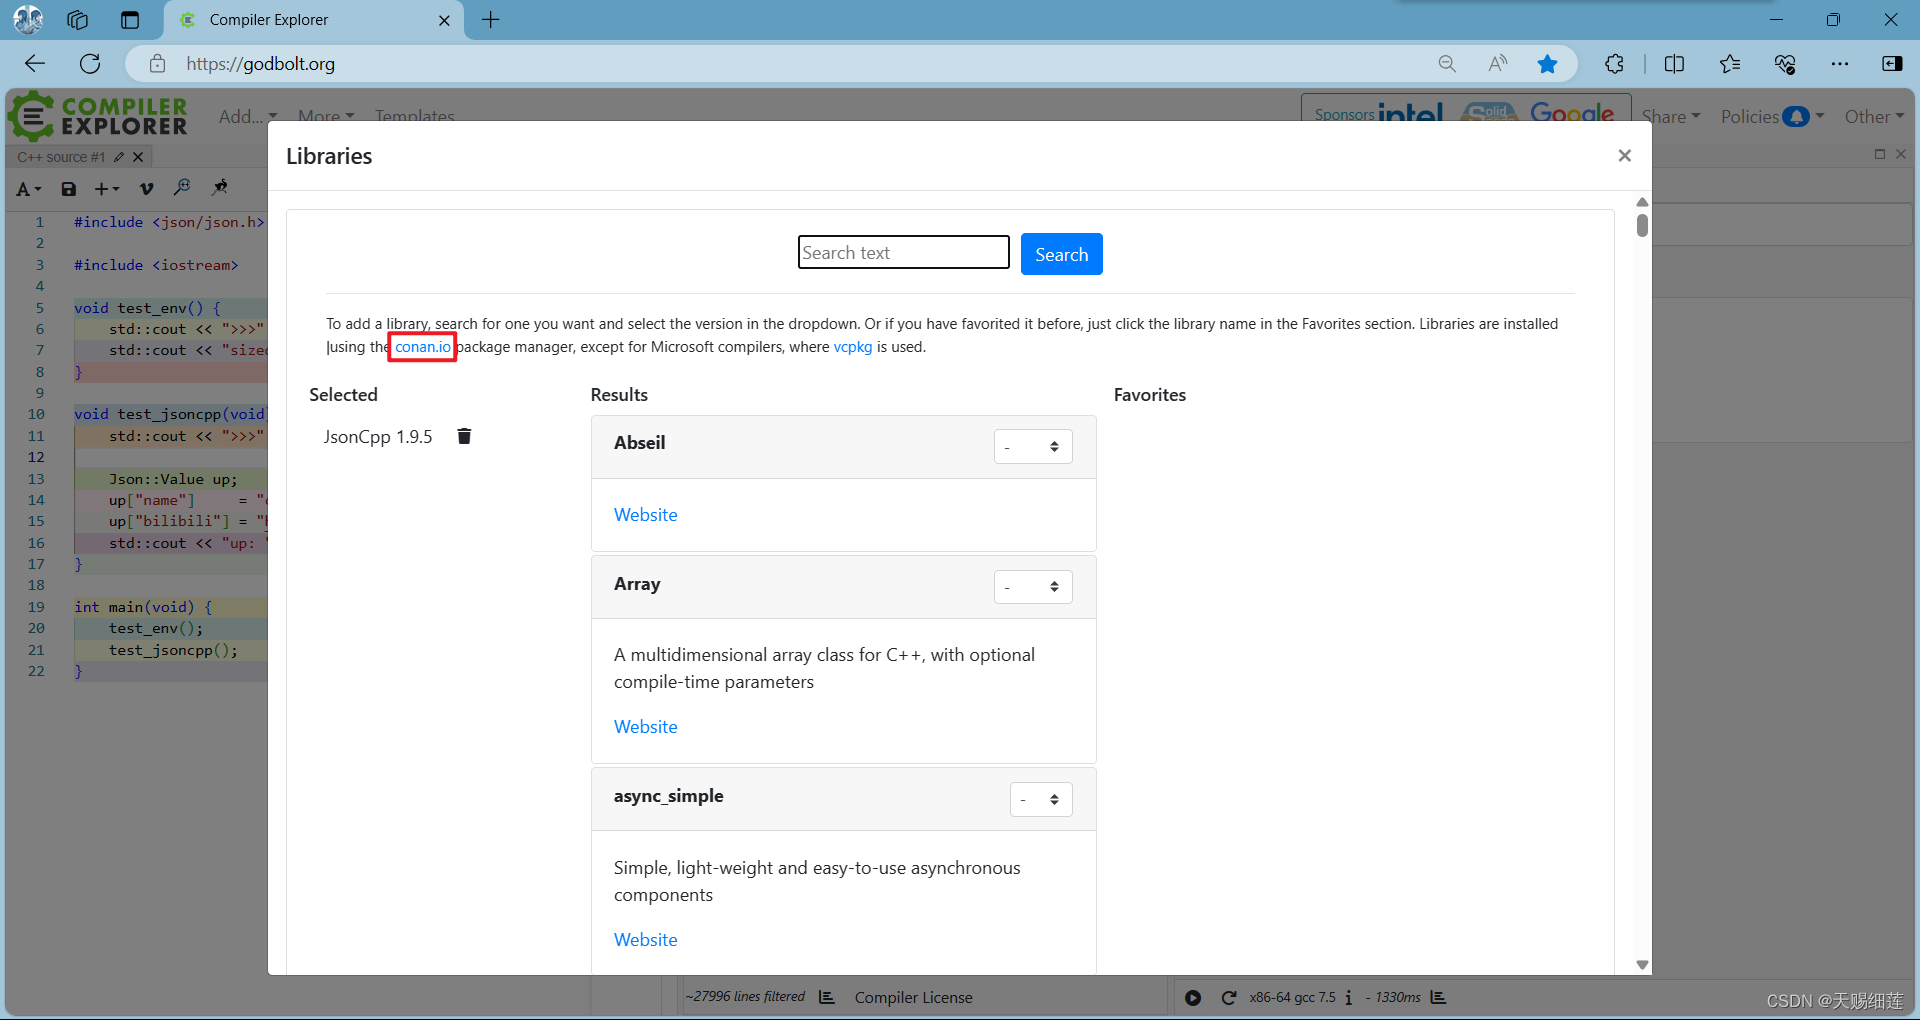Open the async_simple Website link
Image resolution: width=1920 pixels, height=1020 pixels.
(645, 940)
